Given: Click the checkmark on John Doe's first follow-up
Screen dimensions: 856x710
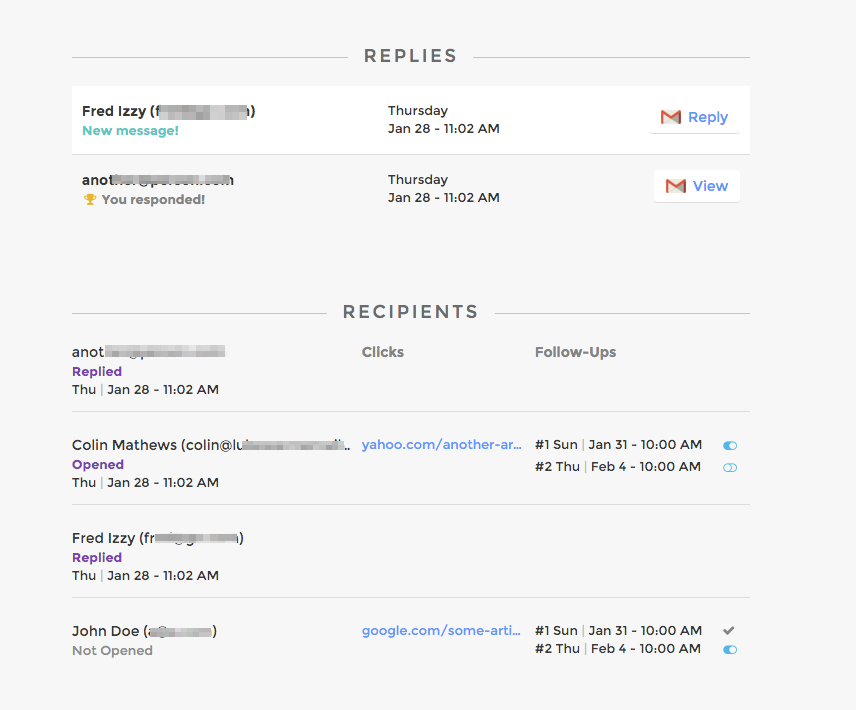Looking at the screenshot, I should click(x=729, y=630).
